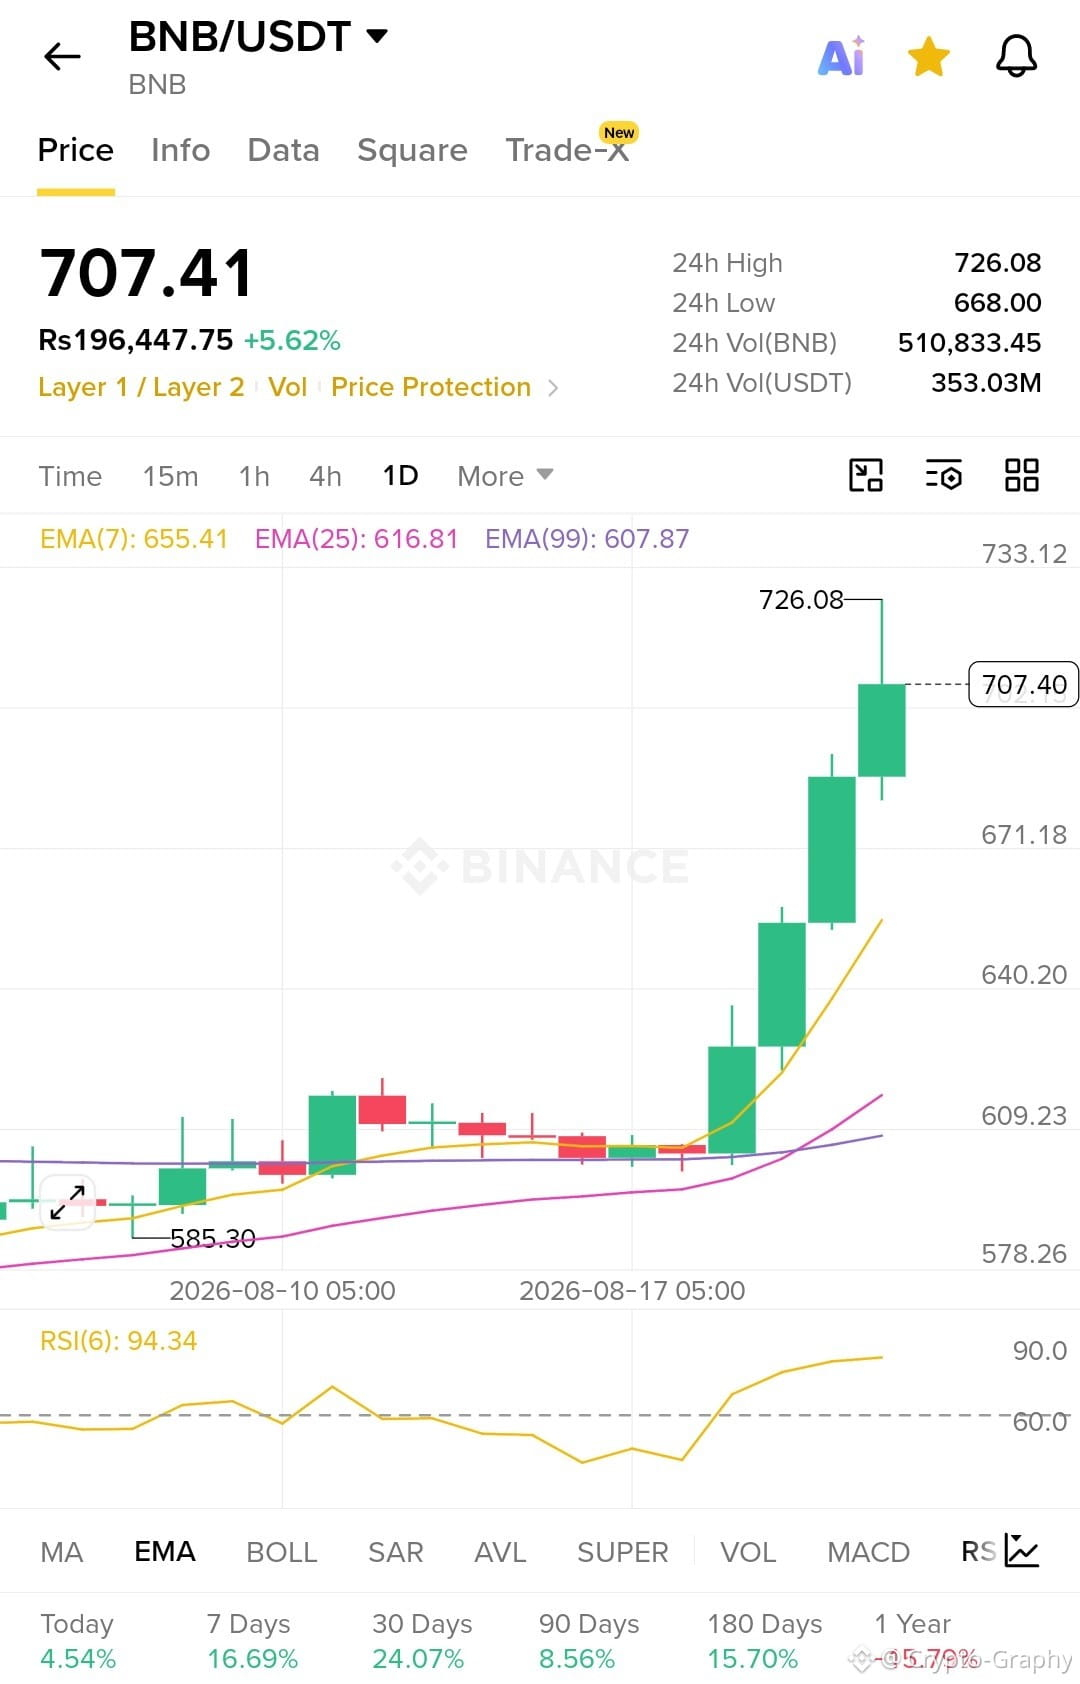Image resolution: width=1080 pixels, height=1684 pixels.
Task: Toggle the favorite star icon
Action: (x=929, y=57)
